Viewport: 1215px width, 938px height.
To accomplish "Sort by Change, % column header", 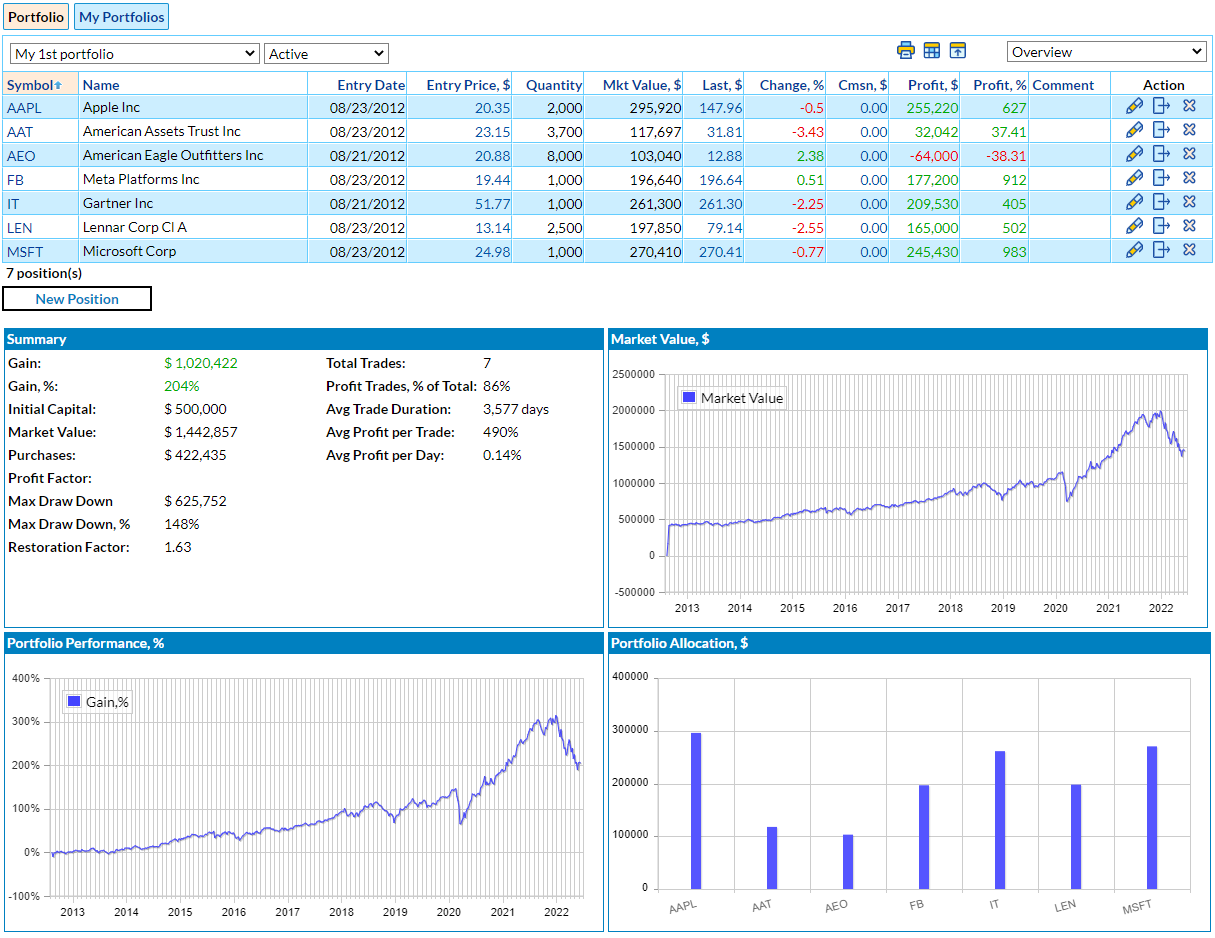I will coord(792,85).
